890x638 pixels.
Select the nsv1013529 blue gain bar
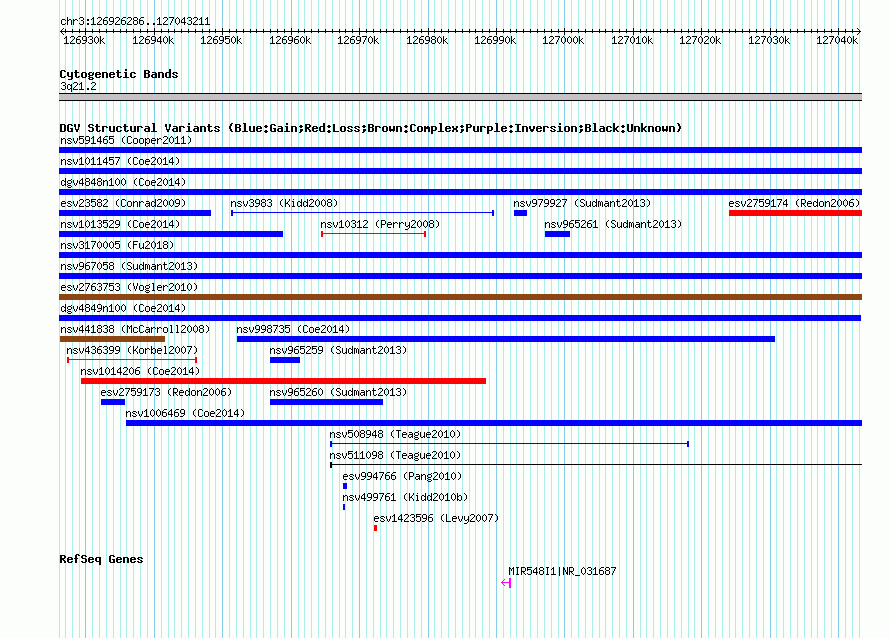tap(171, 234)
